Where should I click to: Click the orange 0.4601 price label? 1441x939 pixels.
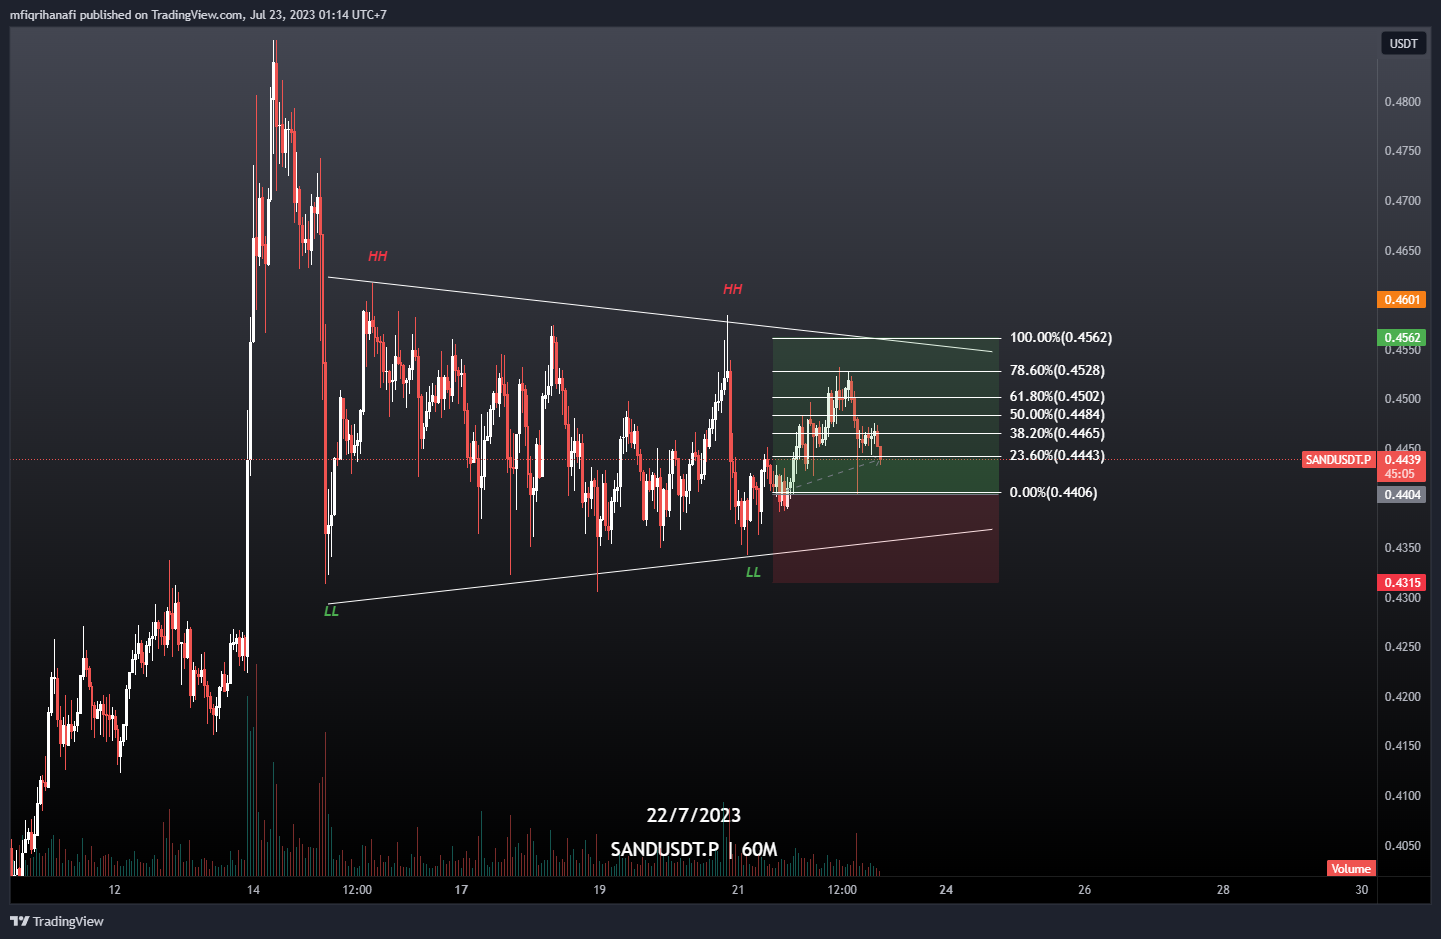coord(1402,300)
